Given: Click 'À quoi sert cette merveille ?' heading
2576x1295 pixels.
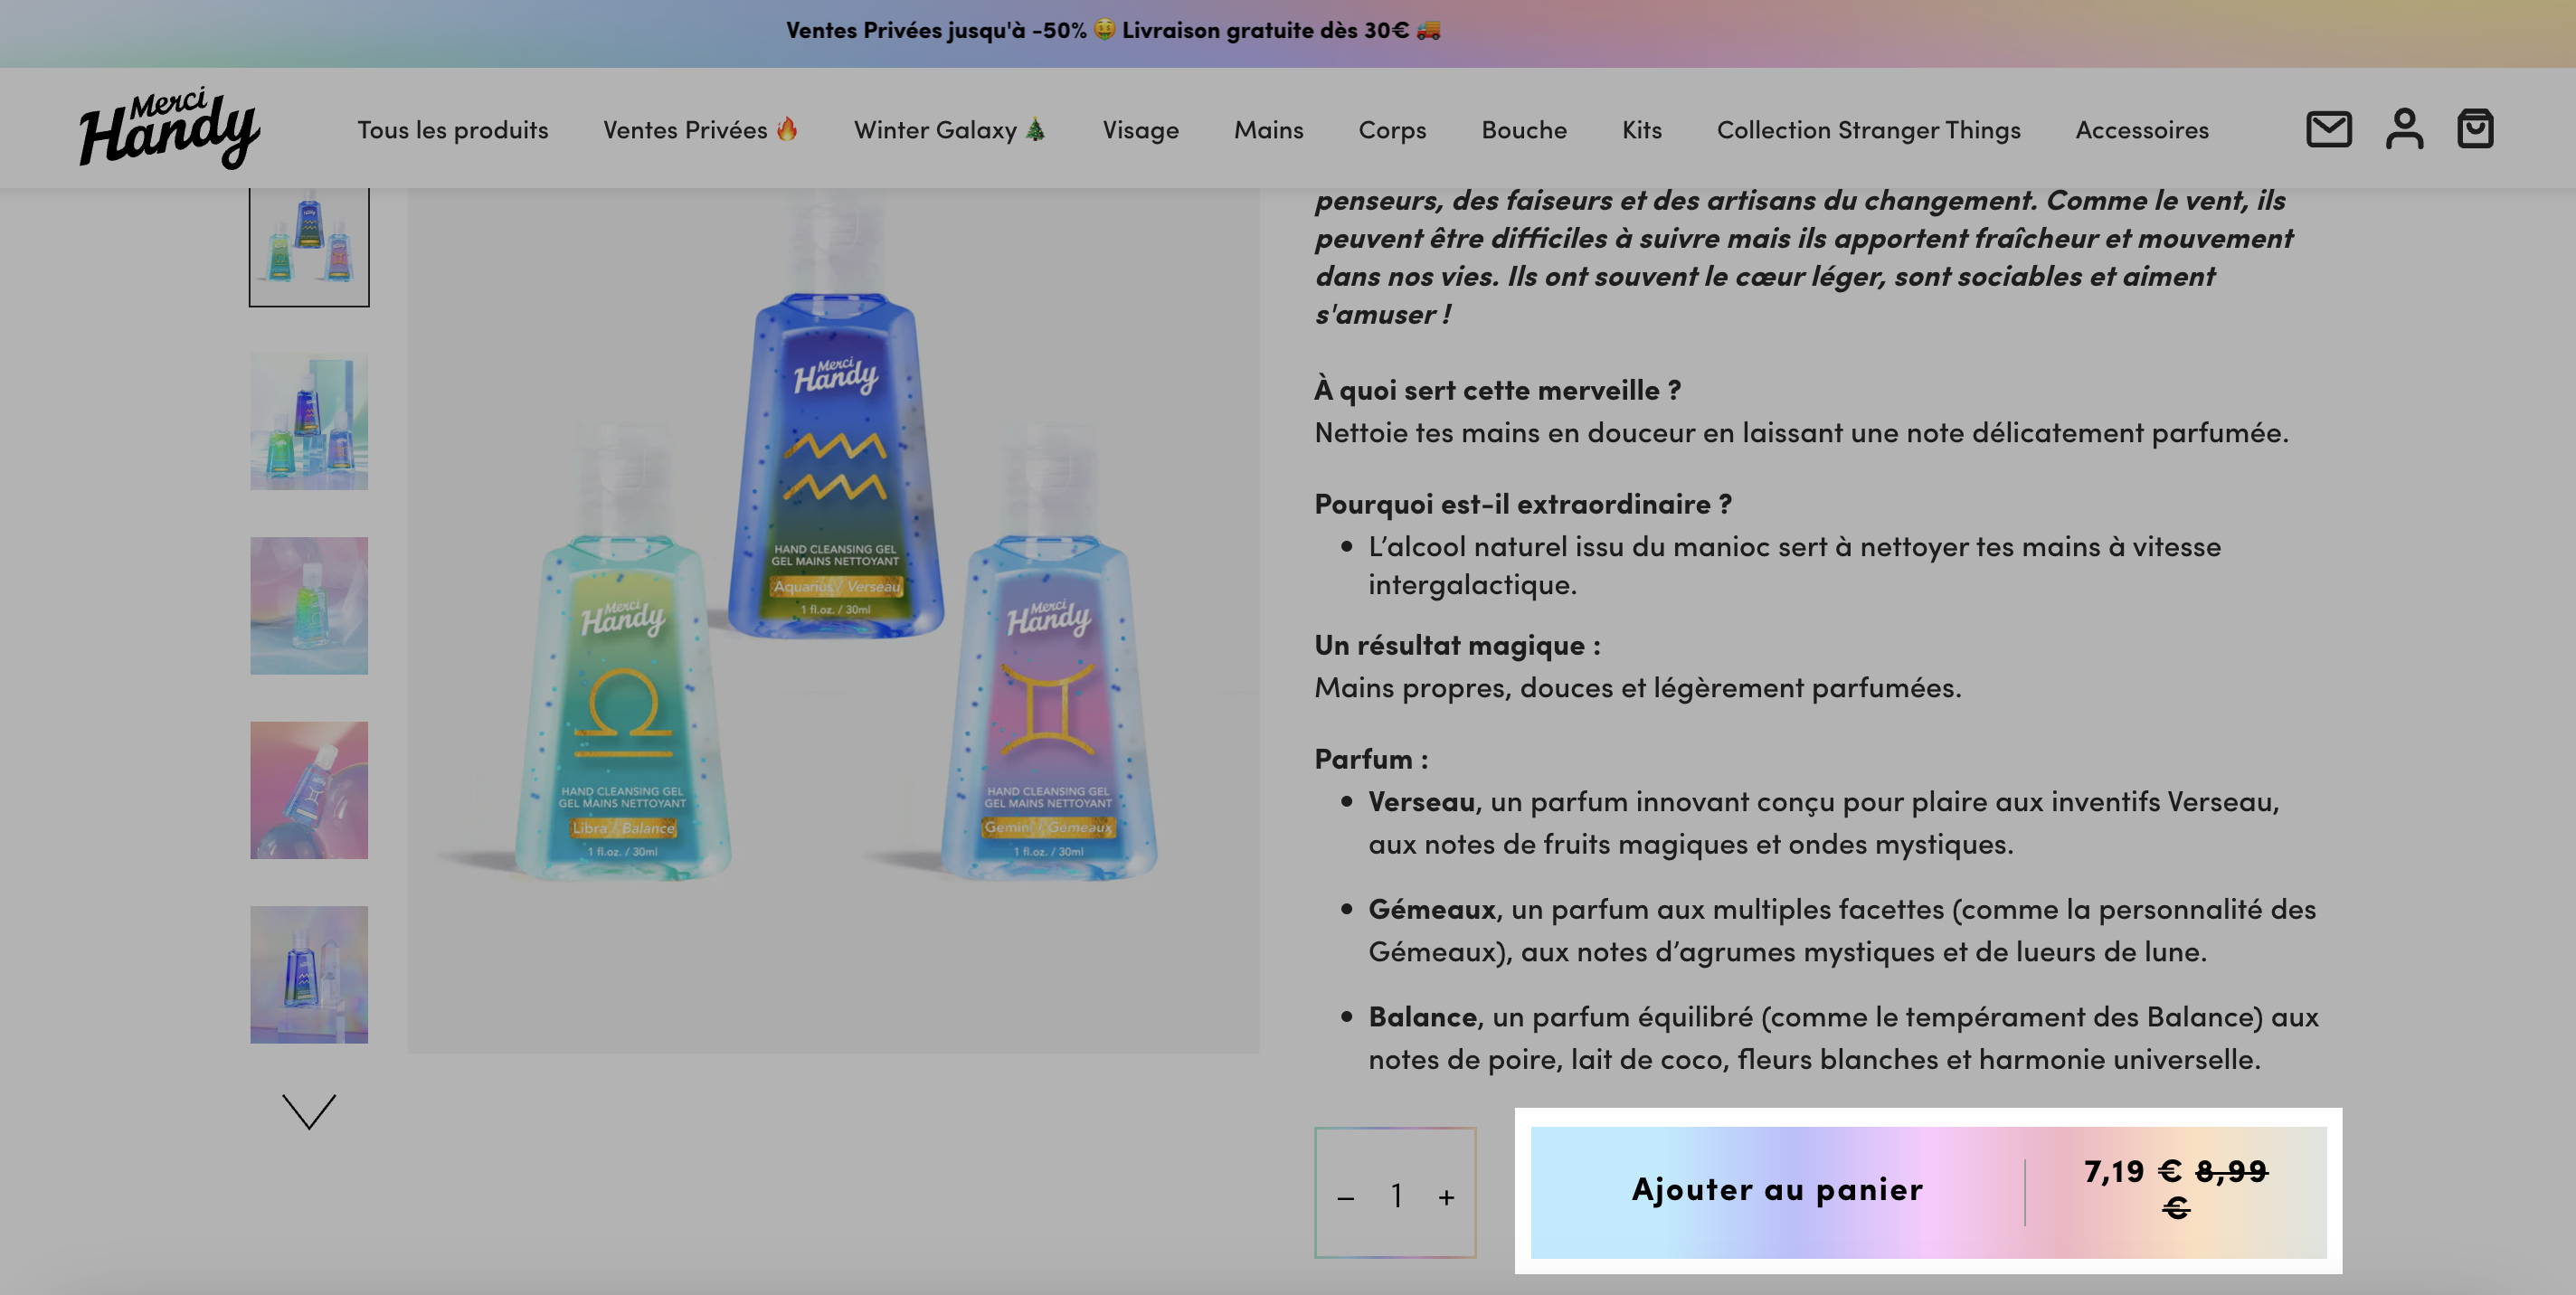Looking at the screenshot, I should click(1497, 390).
